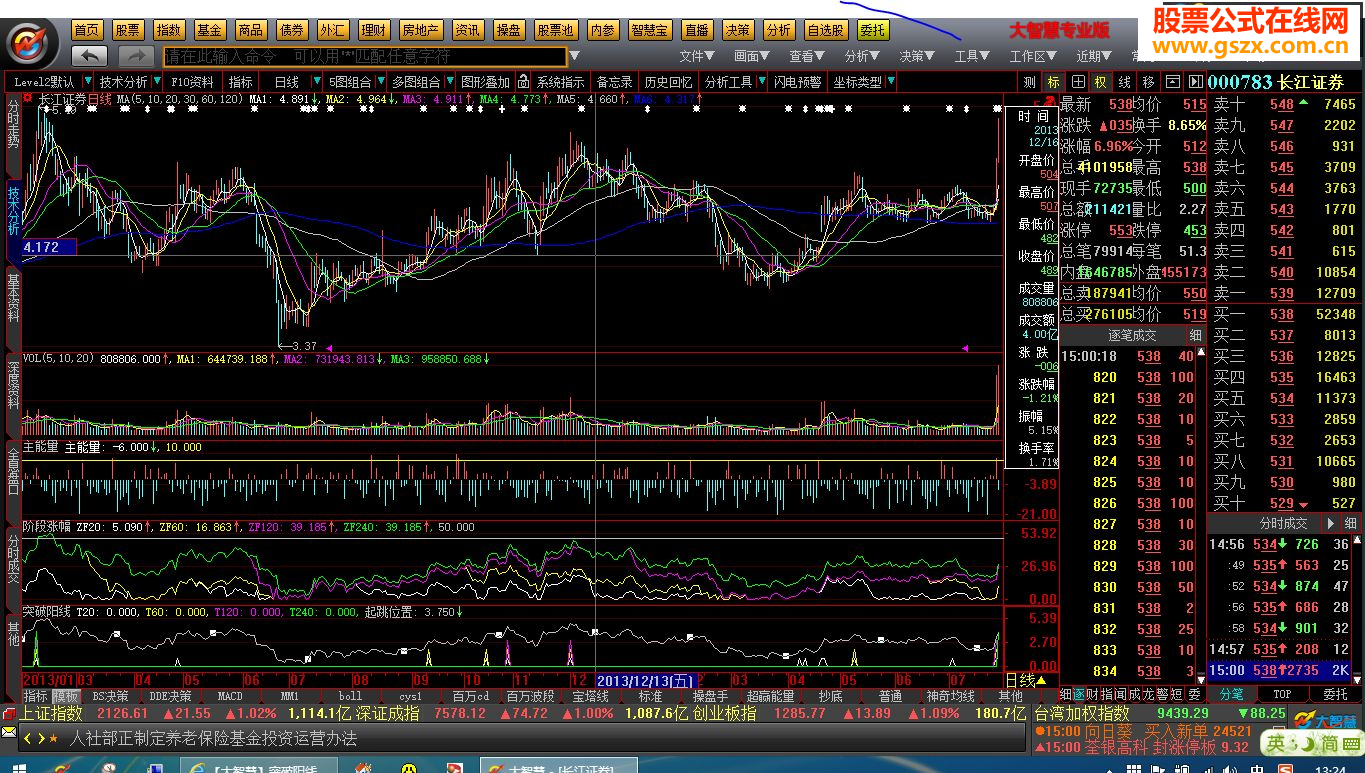Switch to the MACD indicator tab

pos(230,696)
